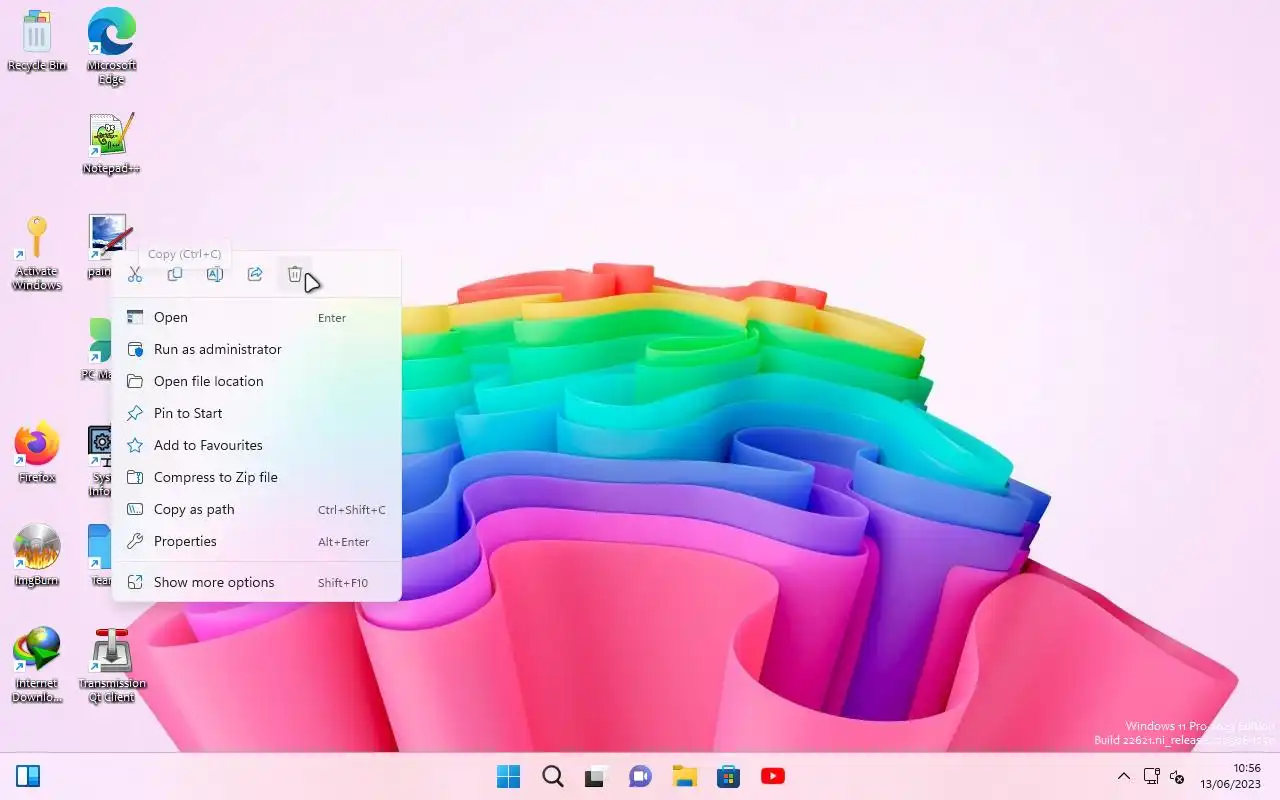Select the System Information desktop shortcut
Viewport: 1280px width, 800px height.
(x=100, y=461)
